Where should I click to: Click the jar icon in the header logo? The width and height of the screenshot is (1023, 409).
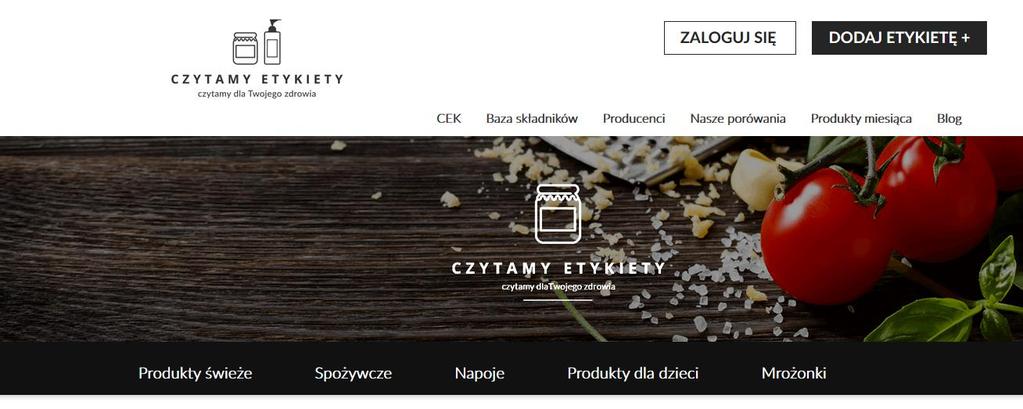[245, 48]
